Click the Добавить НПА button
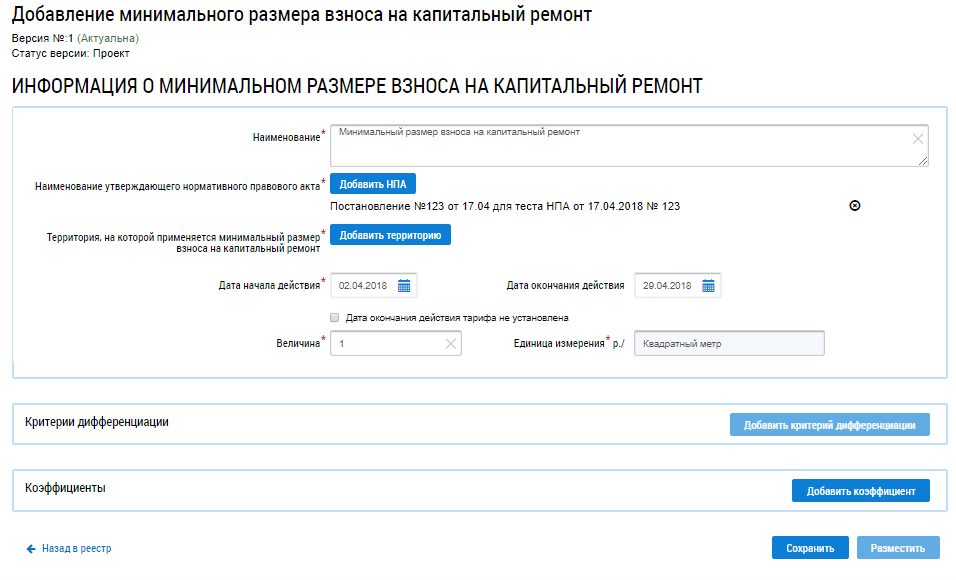 [x=373, y=184]
